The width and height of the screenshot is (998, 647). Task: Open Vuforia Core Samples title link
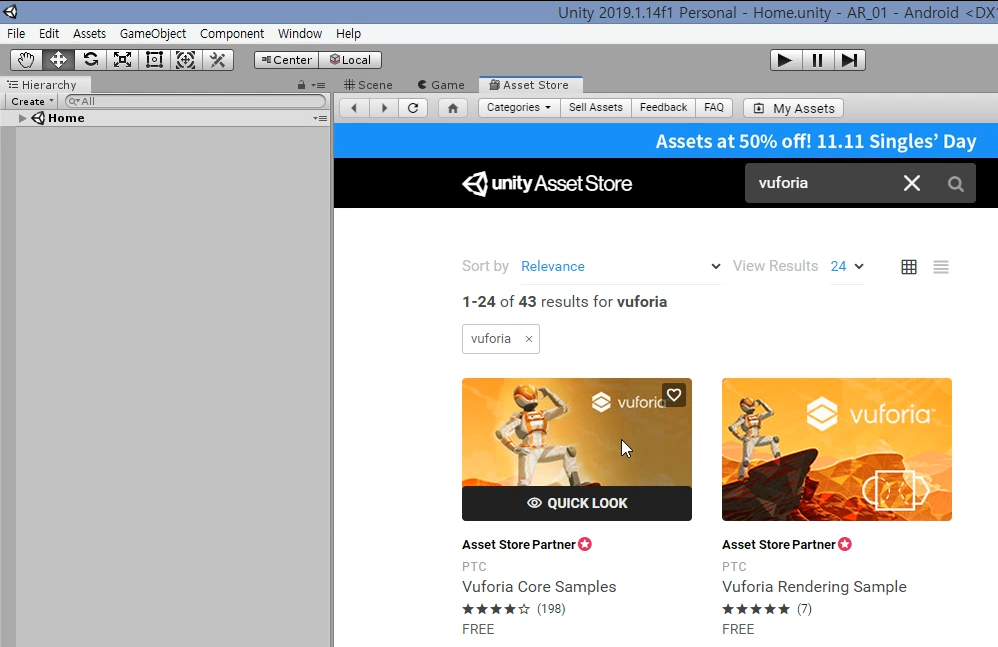[x=539, y=587]
